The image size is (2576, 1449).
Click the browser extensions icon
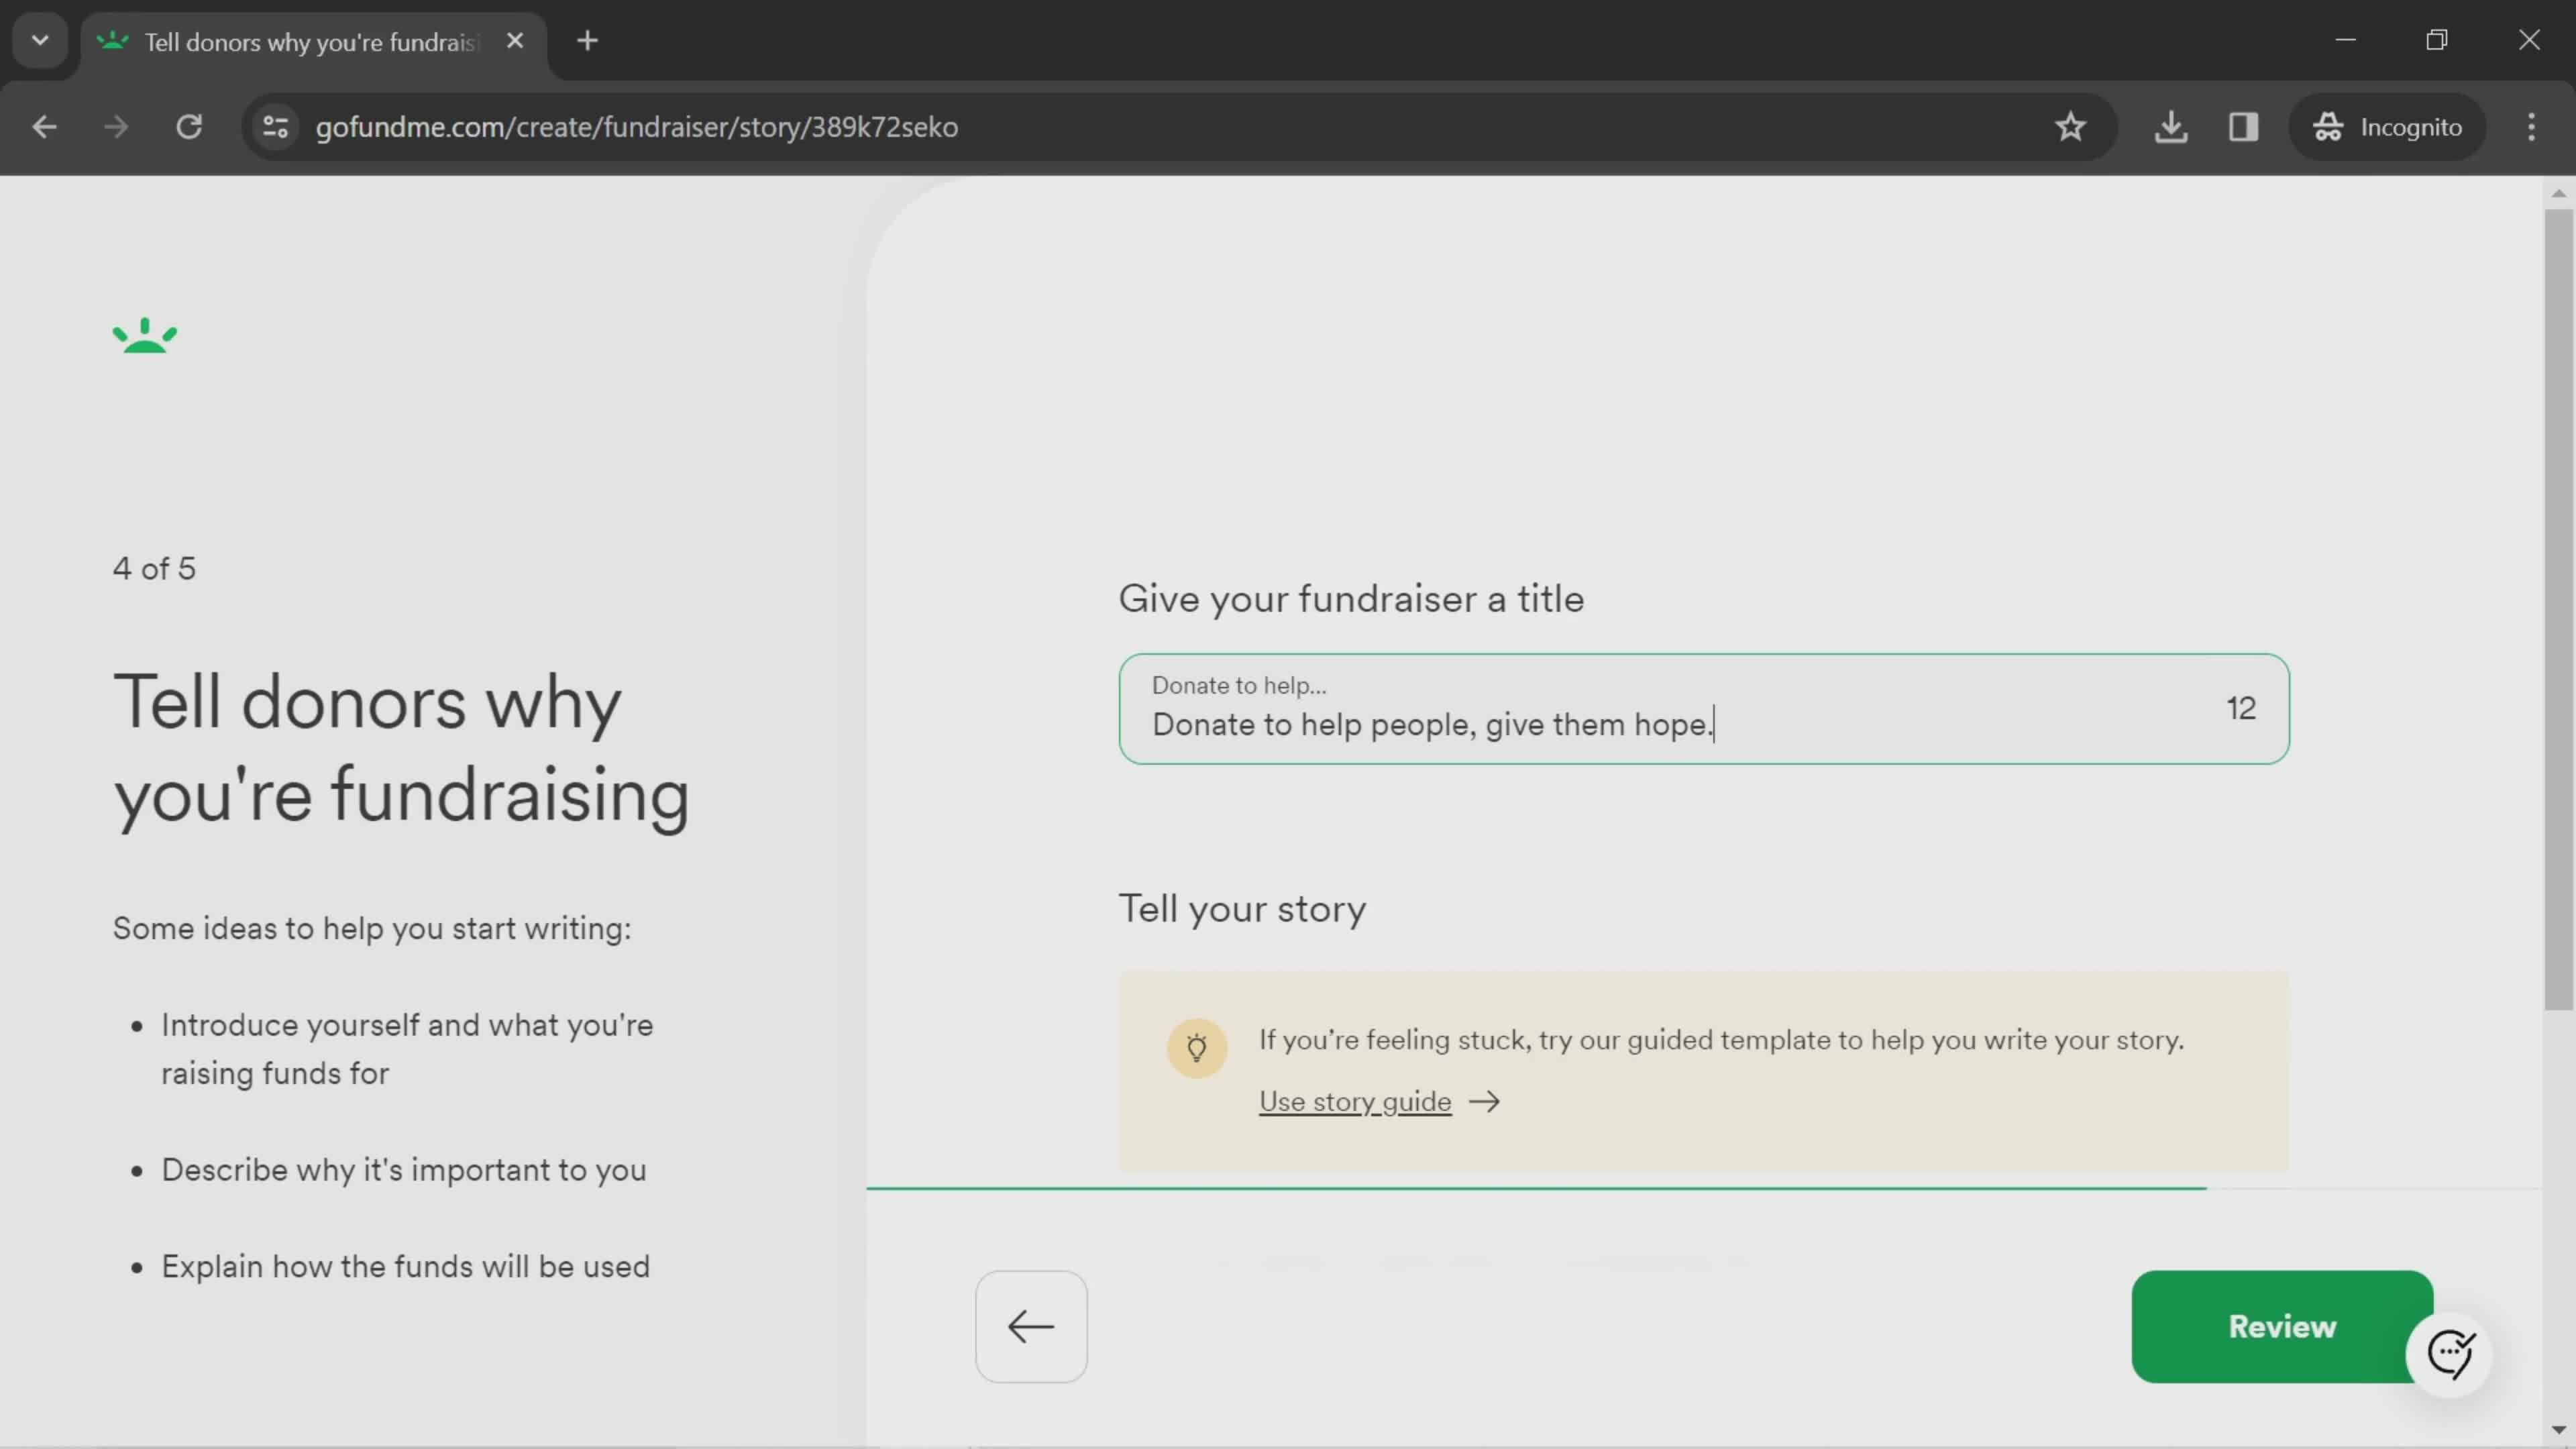(2243, 125)
